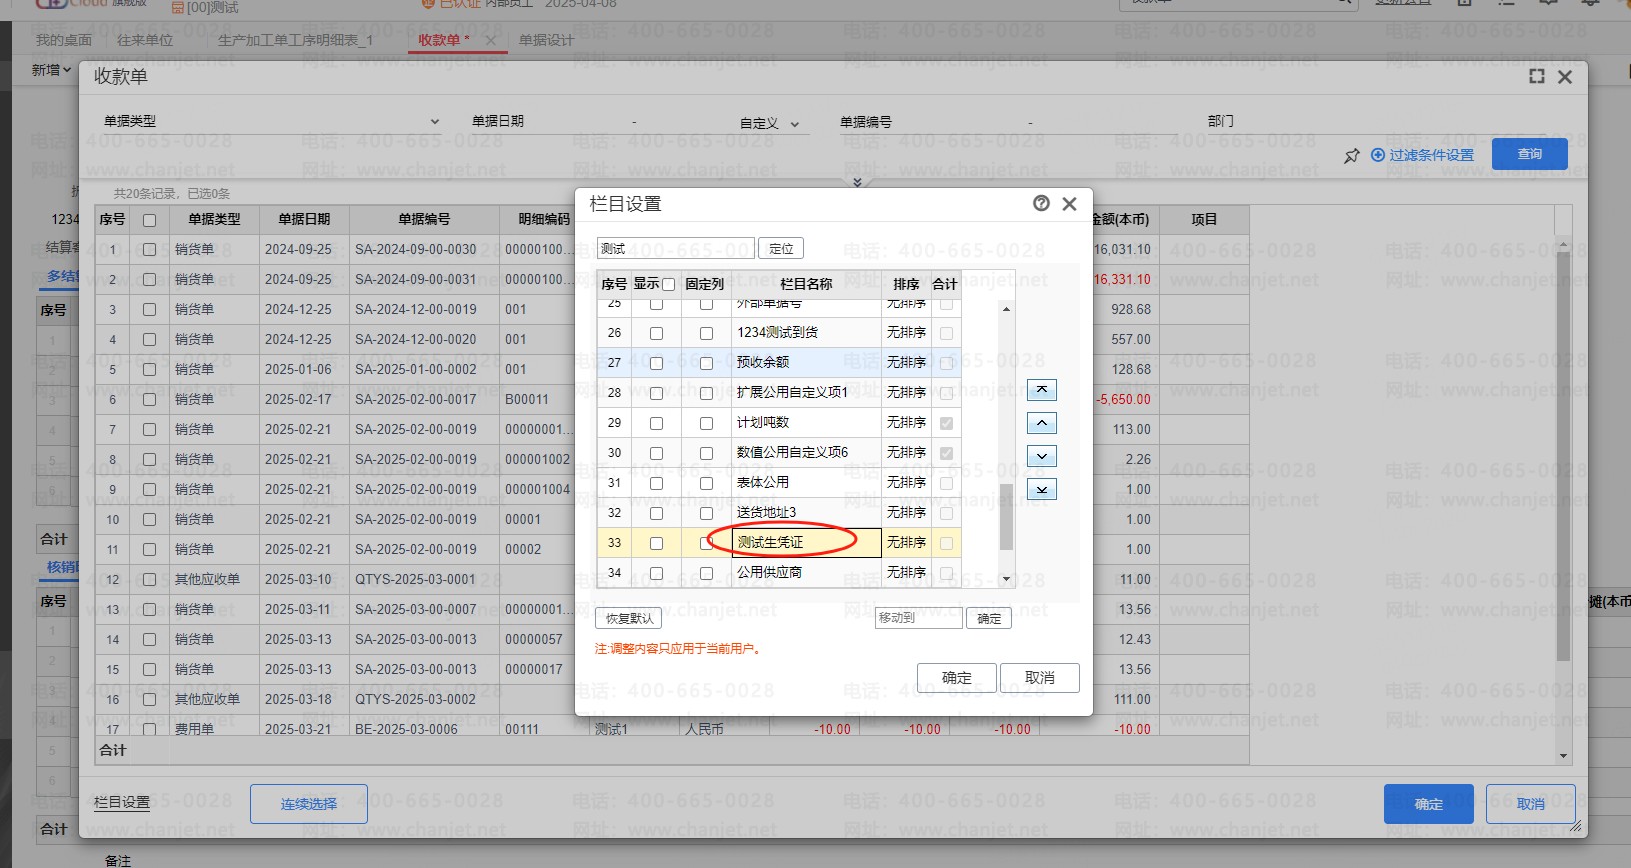The width and height of the screenshot is (1631, 868).
Task: Click 连续选择 button
Action: [309, 804]
